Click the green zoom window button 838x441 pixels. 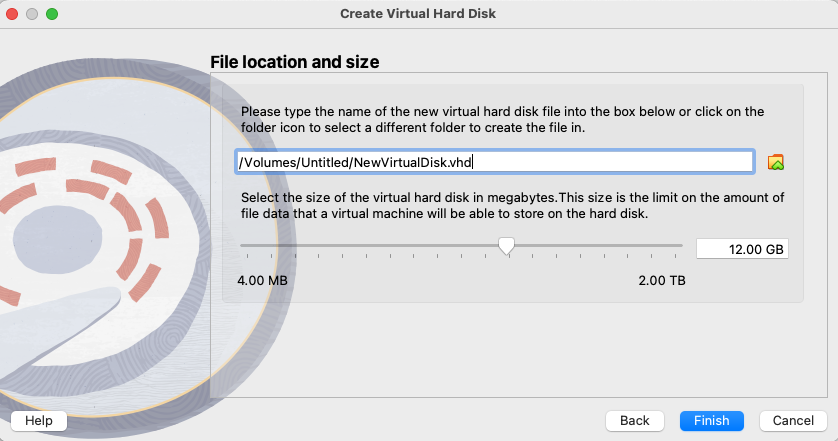point(52,14)
